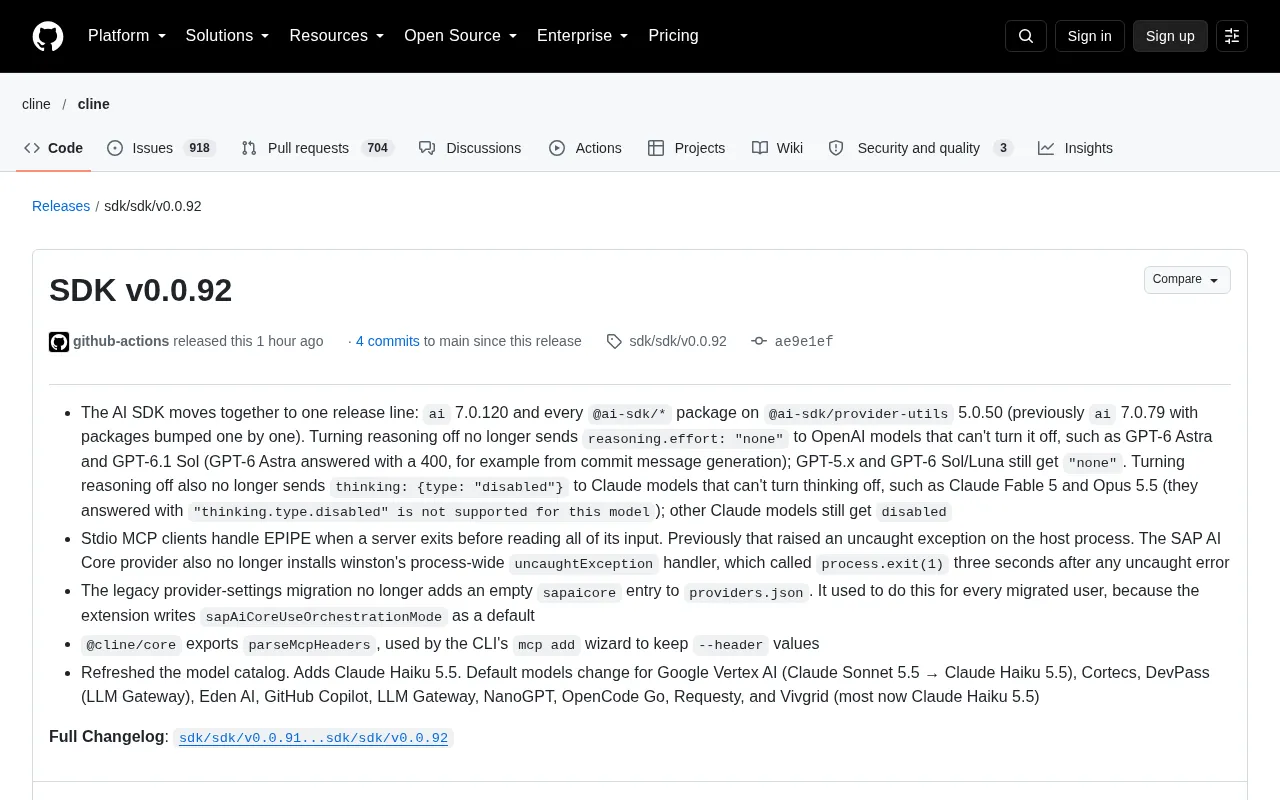Open the cline owner link
The width and height of the screenshot is (1280, 800).
coord(36,104)
